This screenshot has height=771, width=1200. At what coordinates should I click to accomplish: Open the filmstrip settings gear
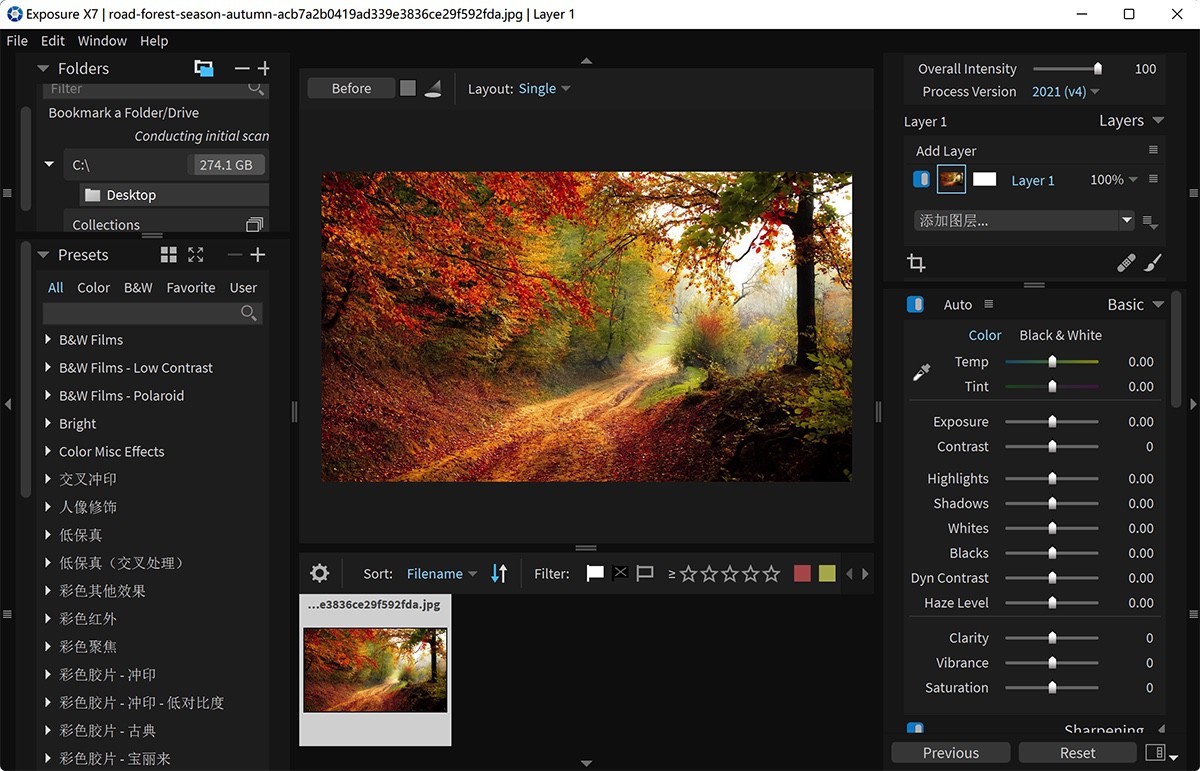319,573
